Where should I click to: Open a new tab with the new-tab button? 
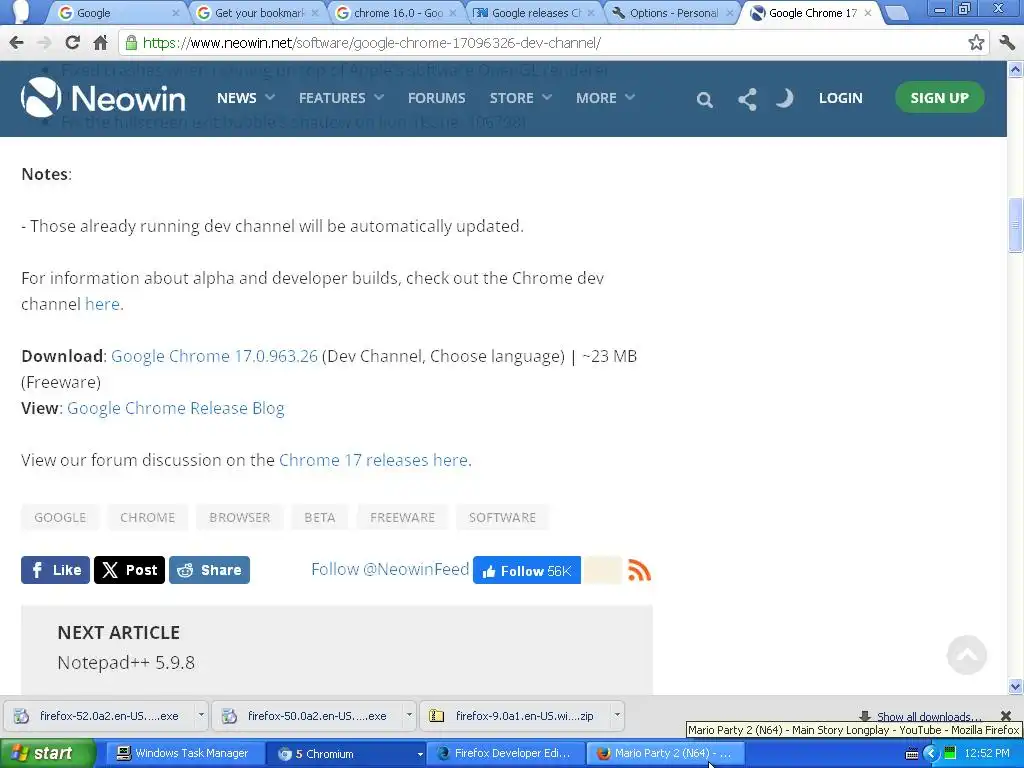[897, 13]
